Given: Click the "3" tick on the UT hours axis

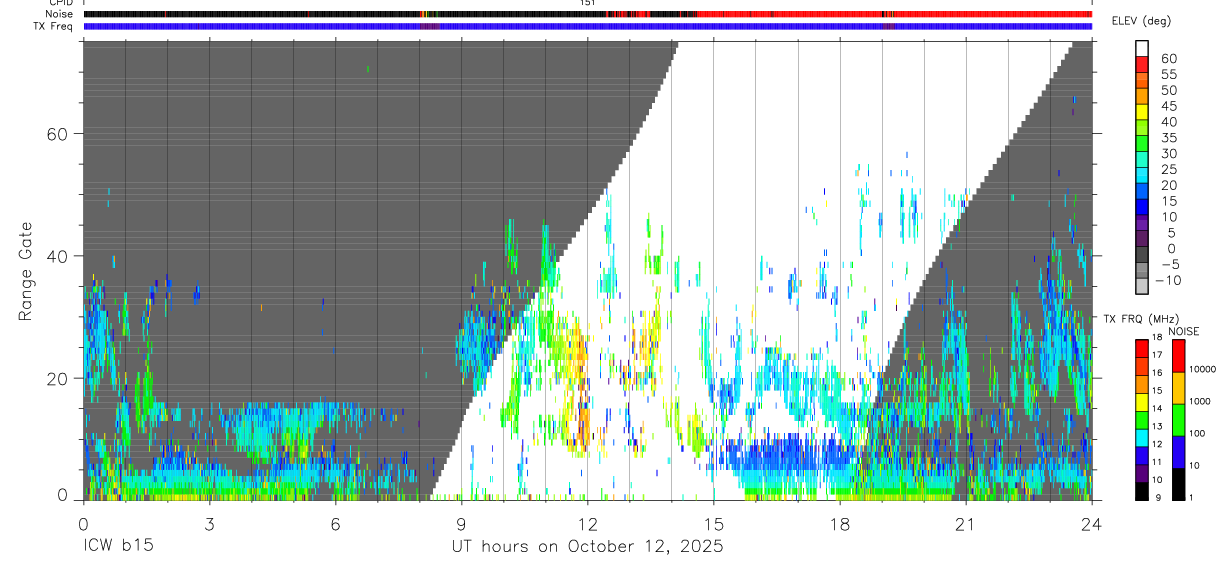Looking at the screenshot, I should coord(211,524).
